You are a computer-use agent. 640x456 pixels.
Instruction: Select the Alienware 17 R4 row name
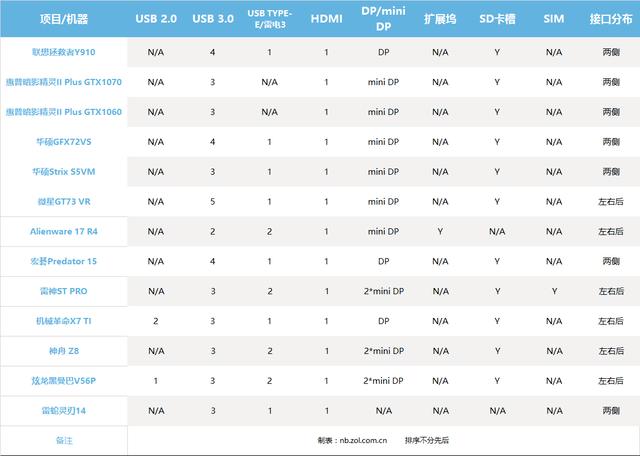pyautogui.click(x=64, y=231)
